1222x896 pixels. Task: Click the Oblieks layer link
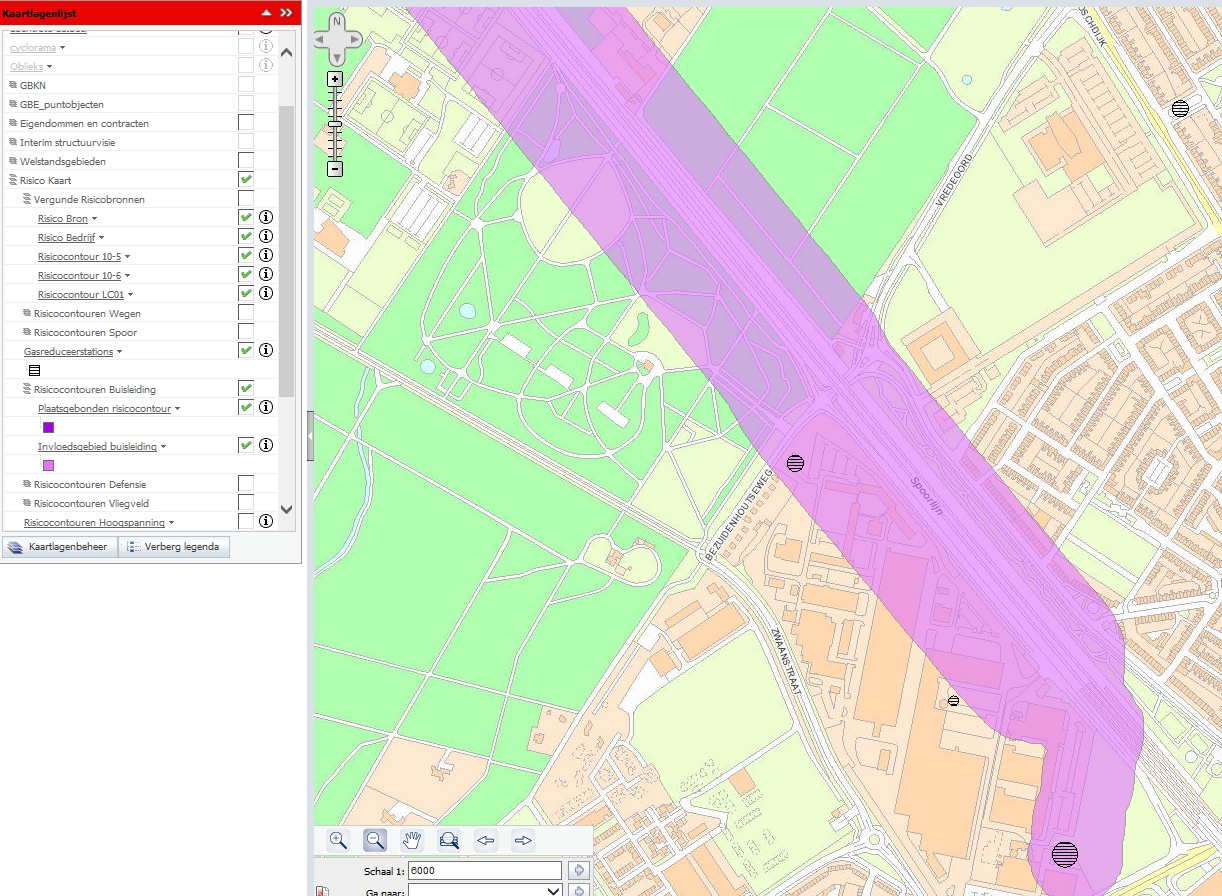pos(26,66)
